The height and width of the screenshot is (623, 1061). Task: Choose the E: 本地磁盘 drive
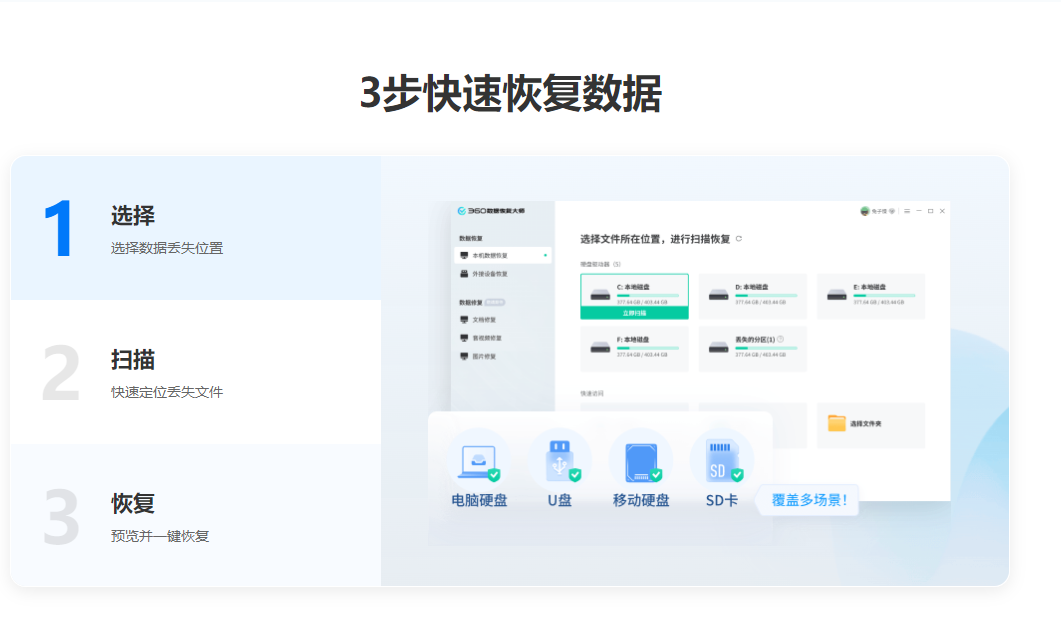[870, 296]
